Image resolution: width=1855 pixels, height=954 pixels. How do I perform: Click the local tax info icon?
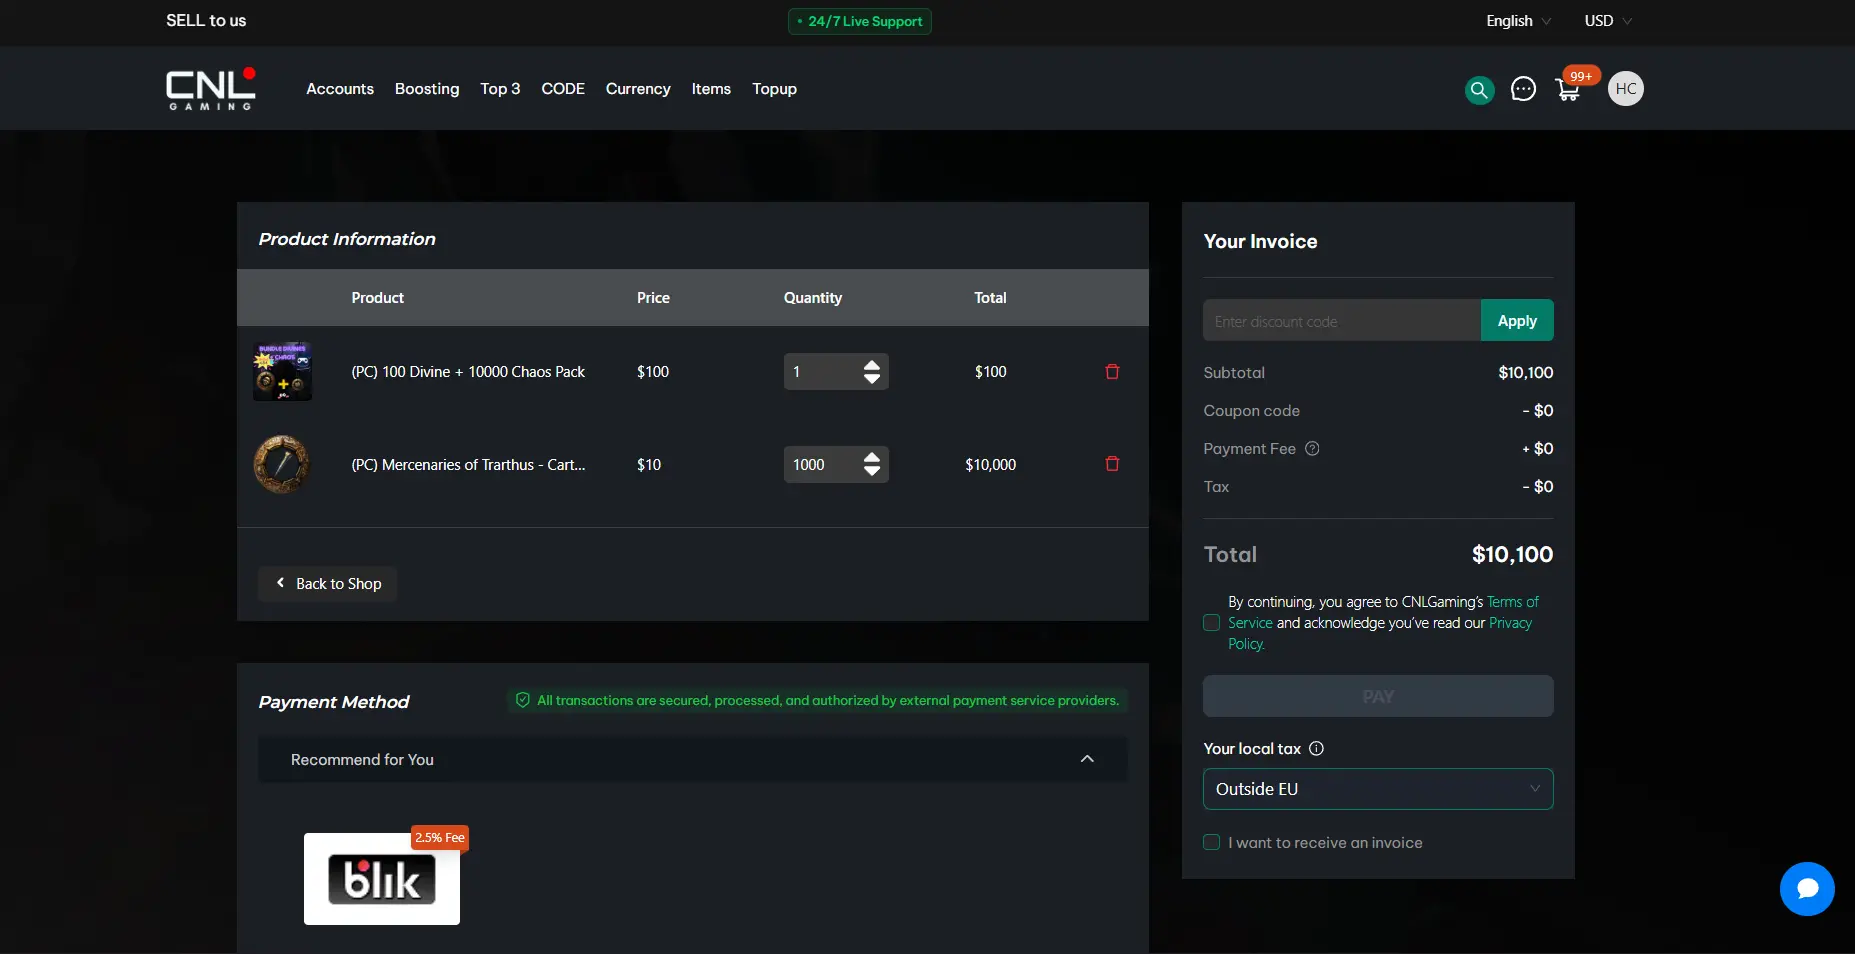[1316, 749]
